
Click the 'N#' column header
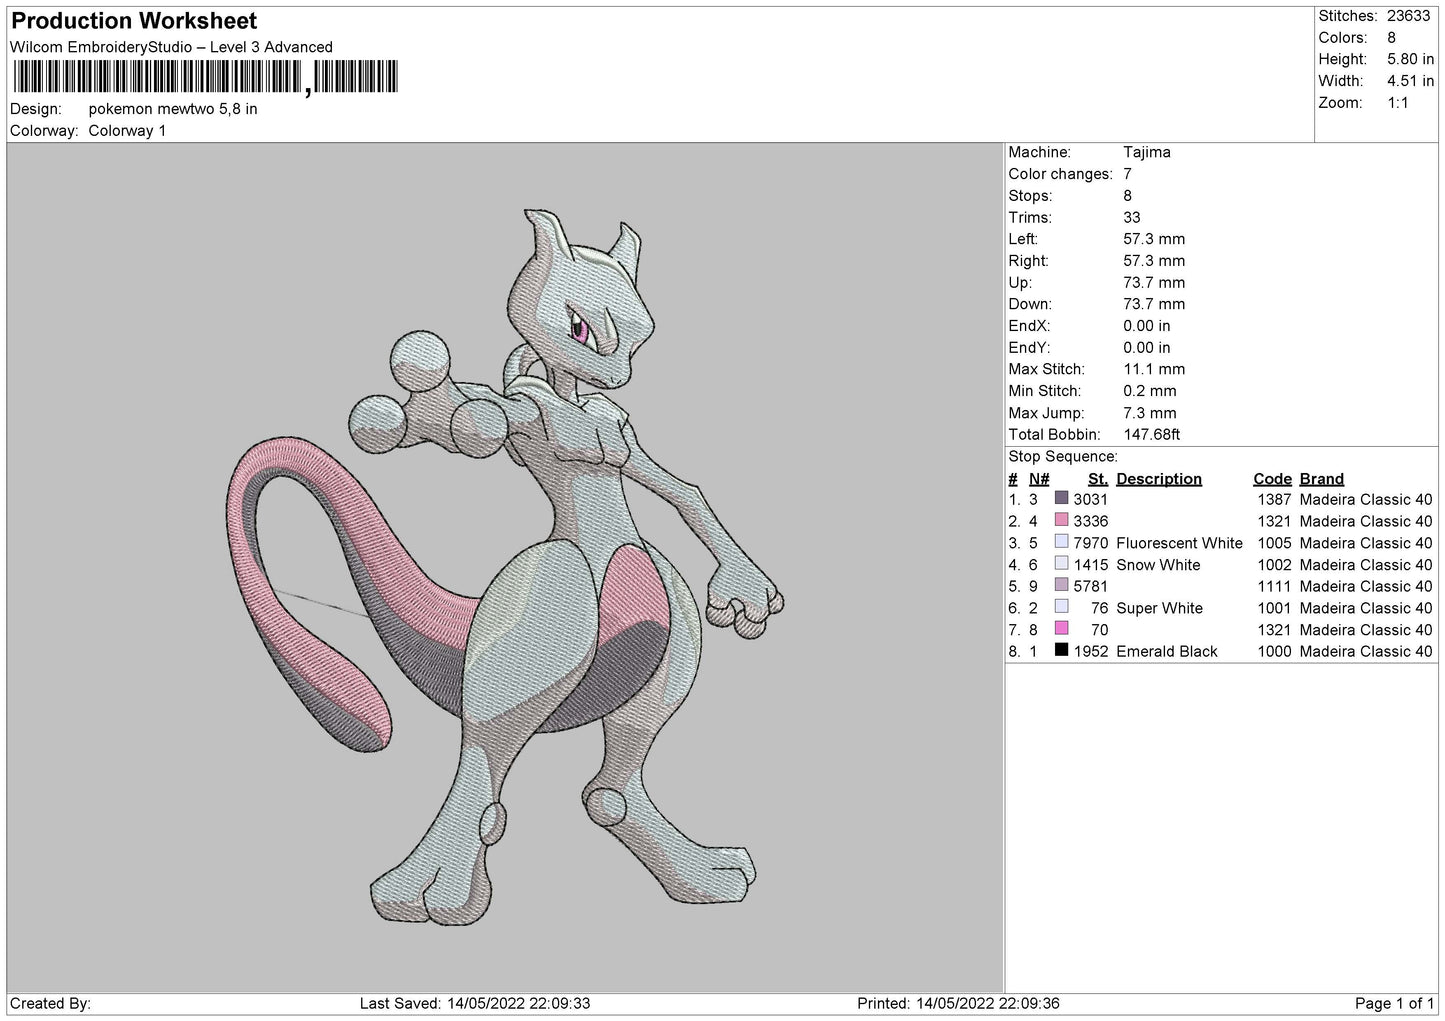1039,479
